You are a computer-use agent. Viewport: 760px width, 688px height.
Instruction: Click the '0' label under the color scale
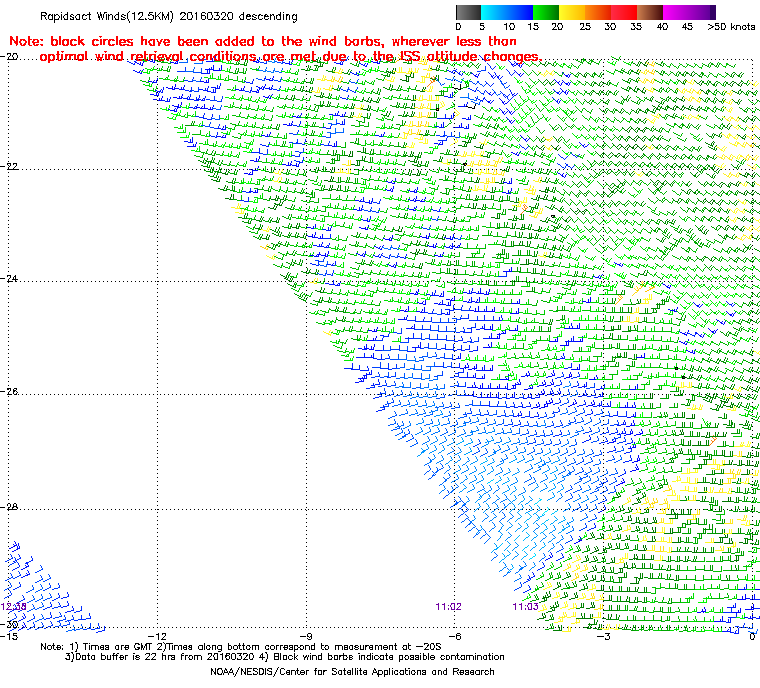point(458,27)
